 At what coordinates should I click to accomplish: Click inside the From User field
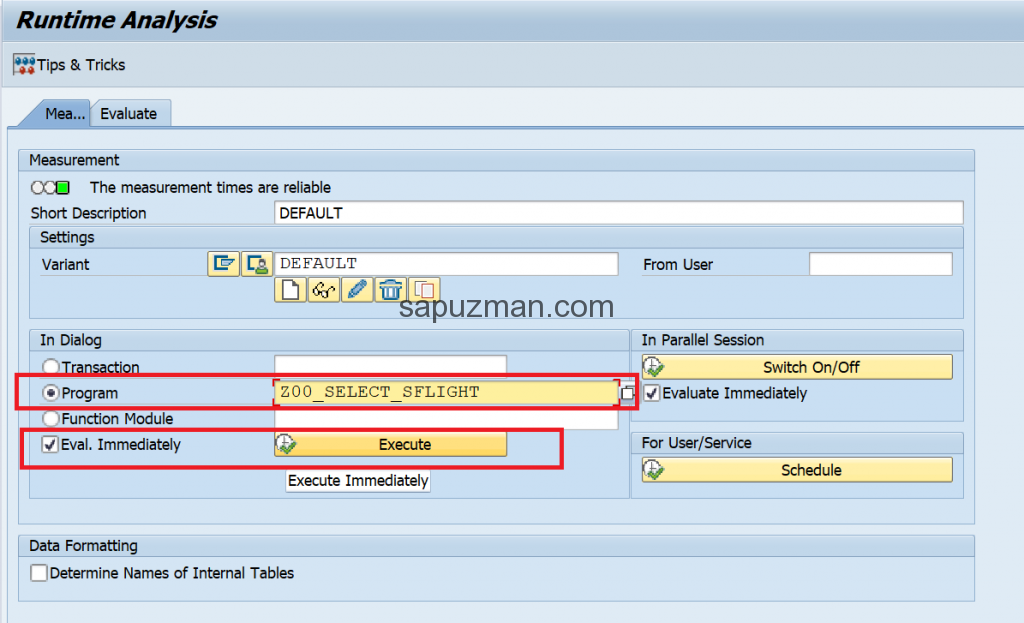point(879,263)
